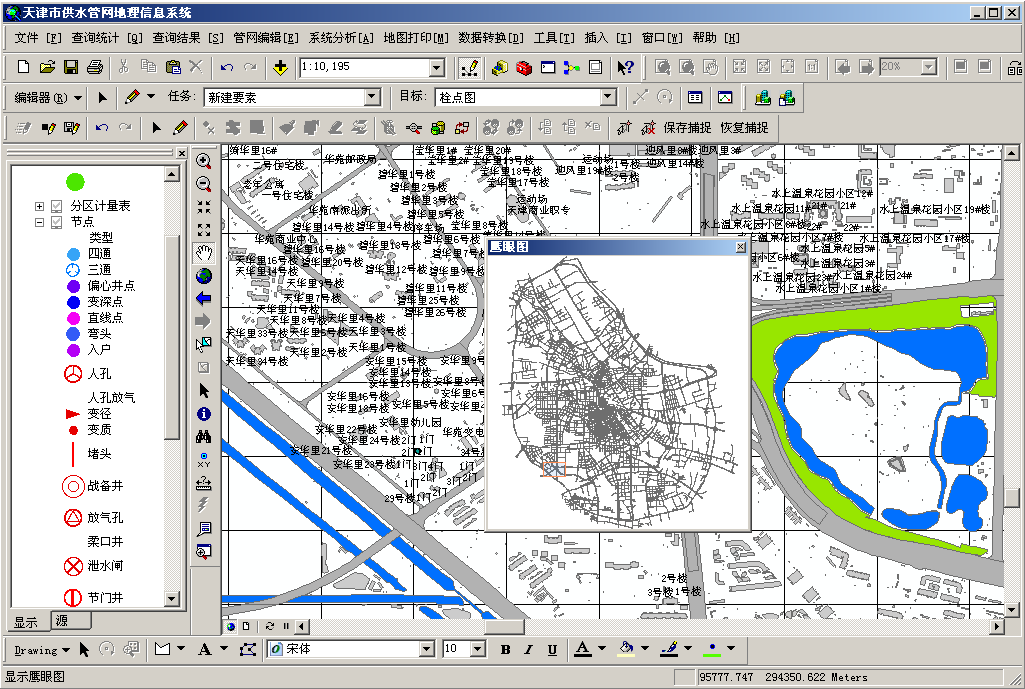Toggle the 分区计量表 layer checkbox
The height and width of the screenshot is (689, 1025).
[x=57, y=206]
